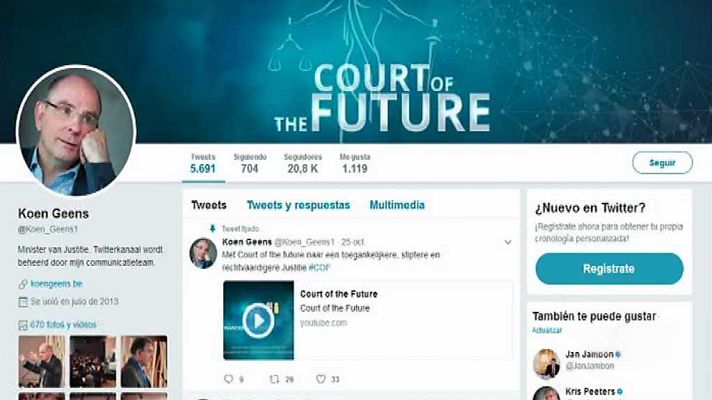The height and width of the screenshot is (400, 712).
Task: Select the Tweets tab
Action: point(209,205)
